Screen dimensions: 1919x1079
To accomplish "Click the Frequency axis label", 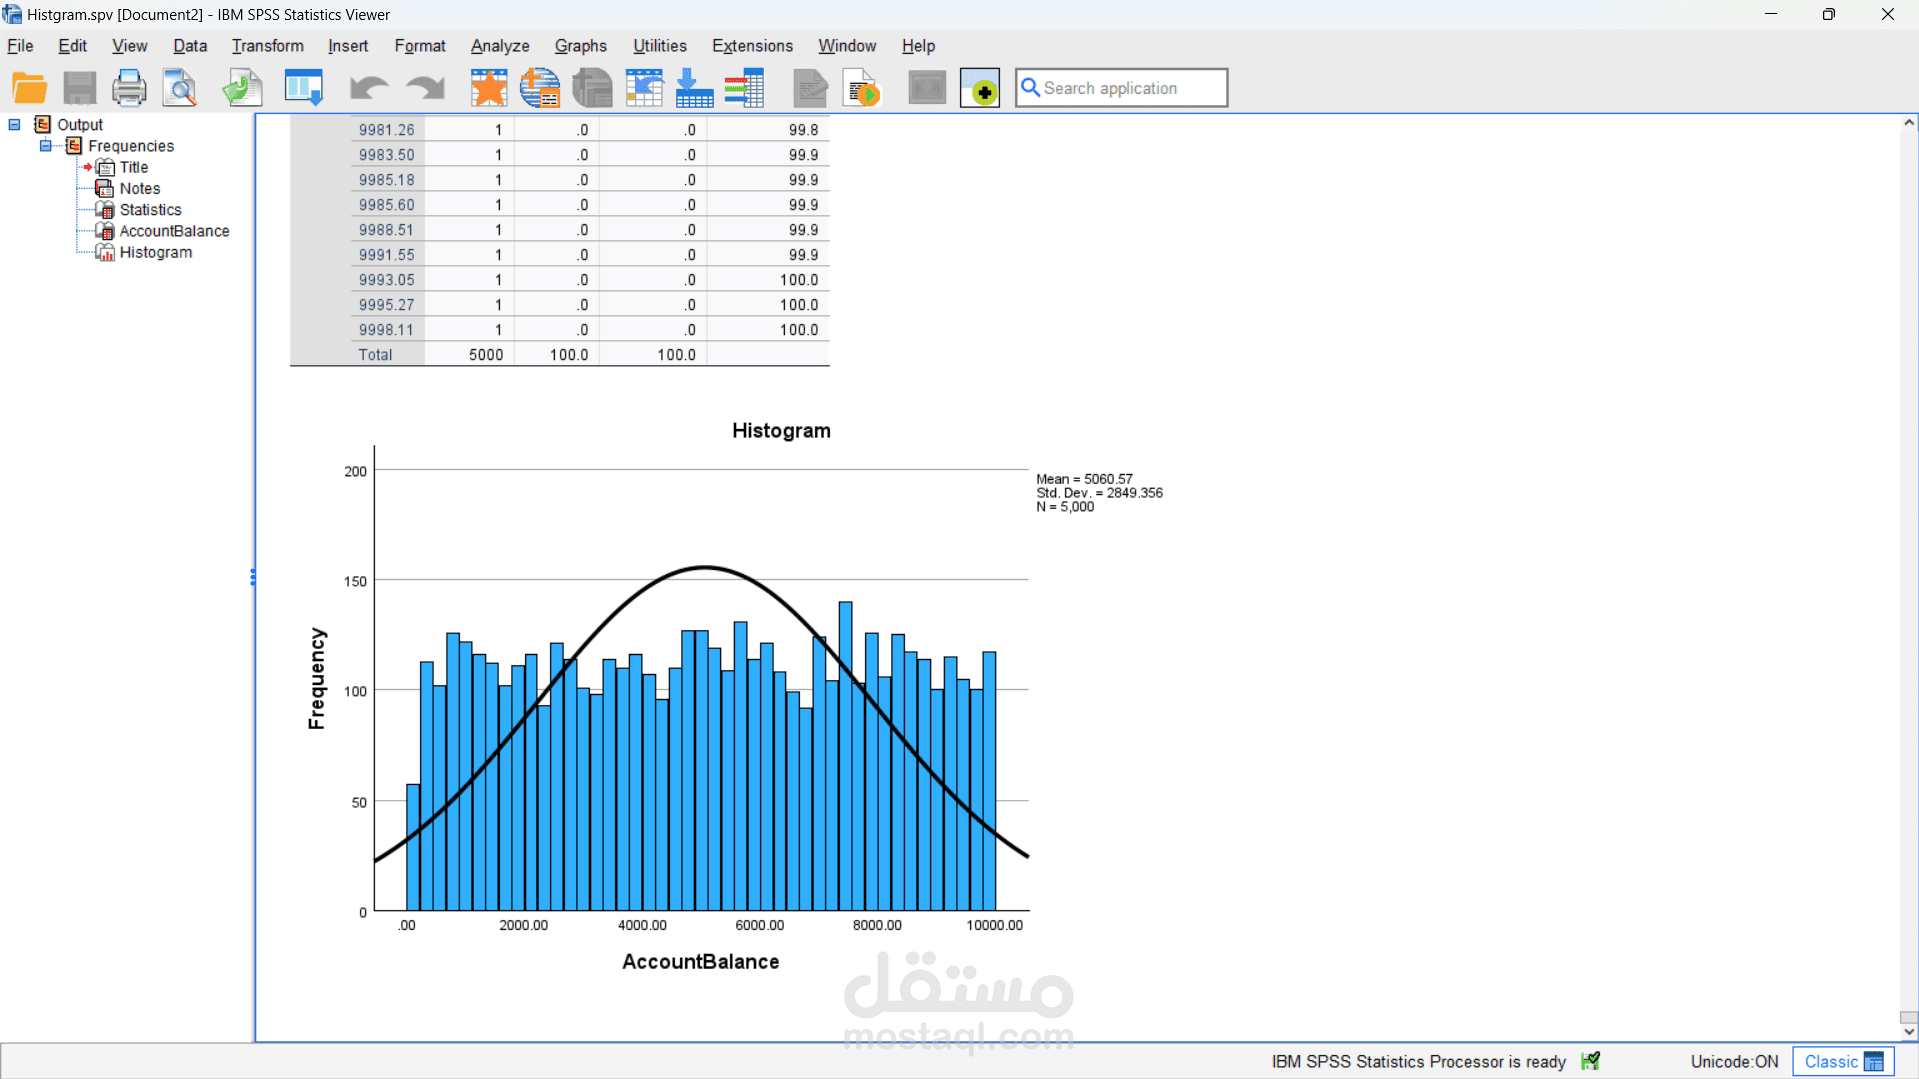I will [x=317, y=679].
